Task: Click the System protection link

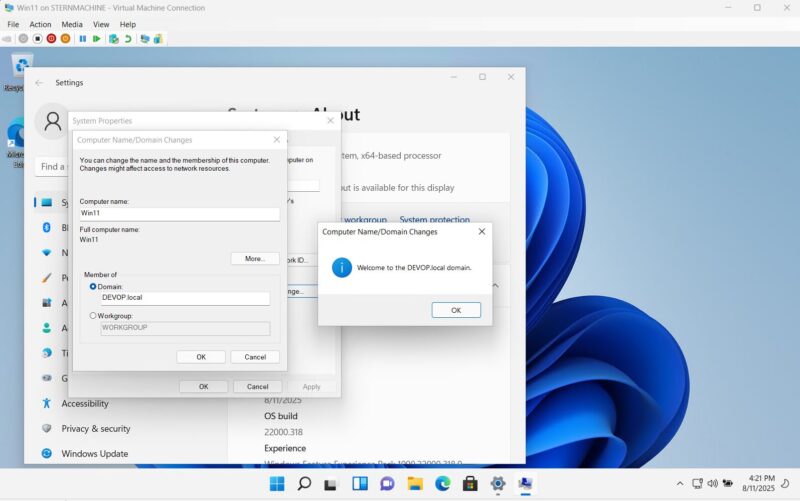Action: 435,219
